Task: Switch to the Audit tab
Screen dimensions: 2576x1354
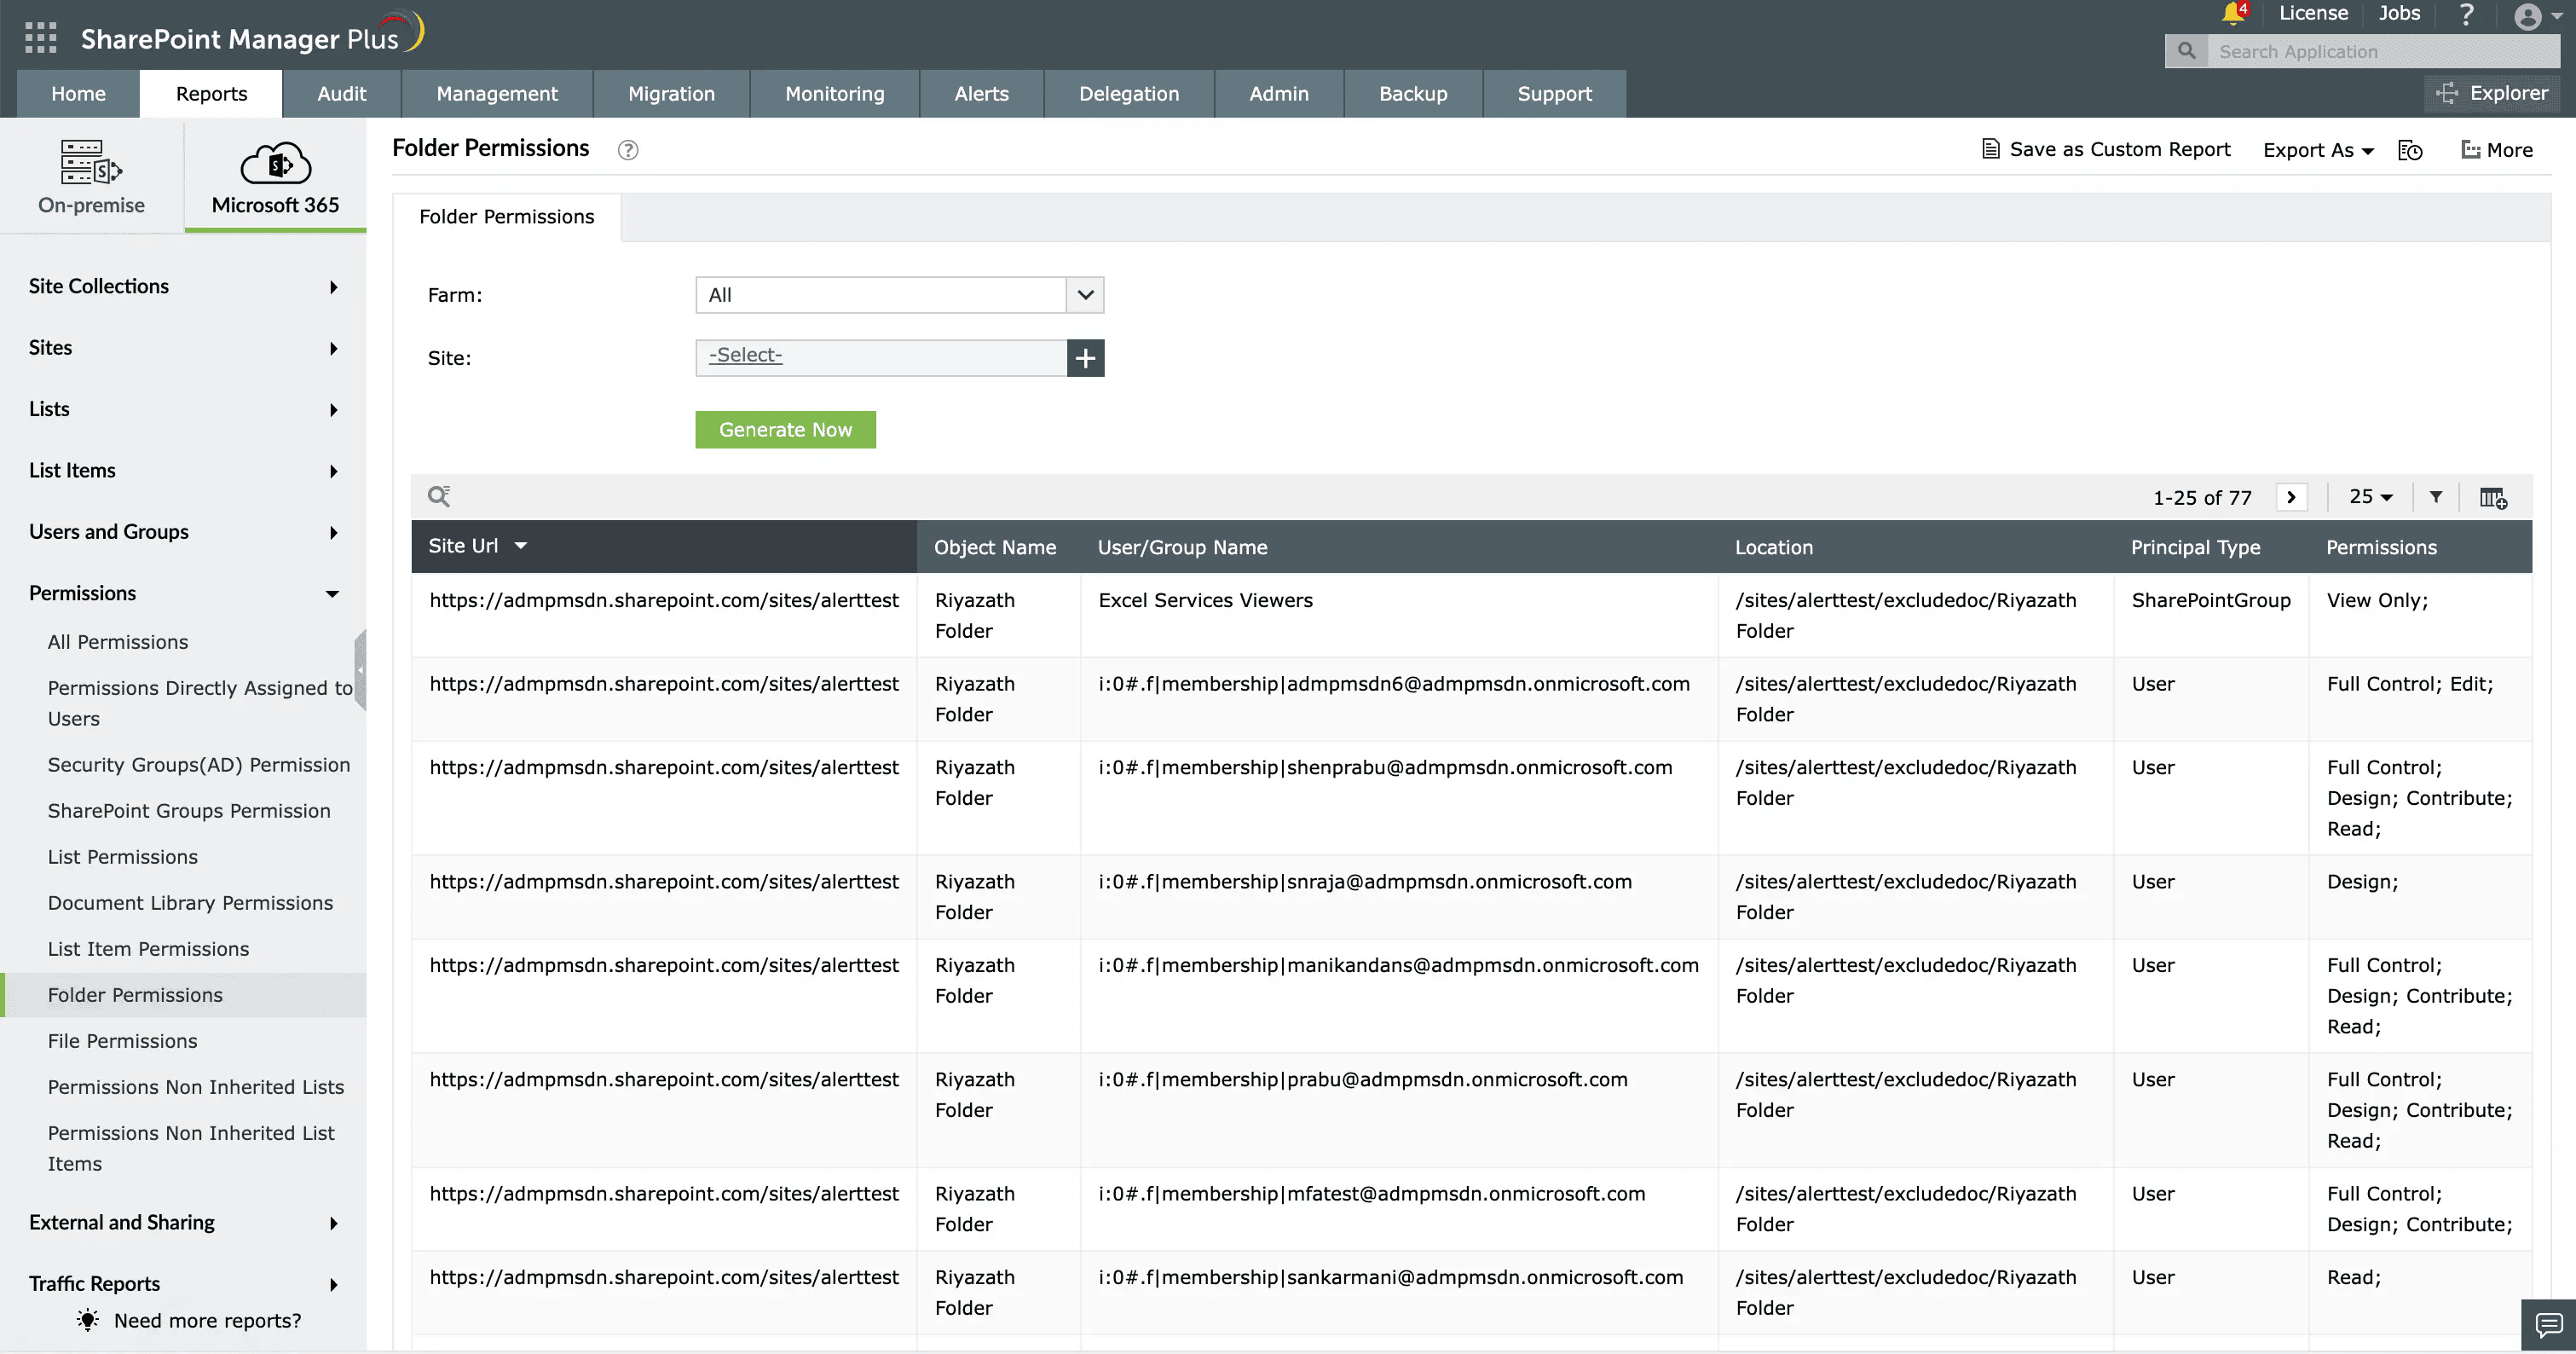Action: coord(342,94)
